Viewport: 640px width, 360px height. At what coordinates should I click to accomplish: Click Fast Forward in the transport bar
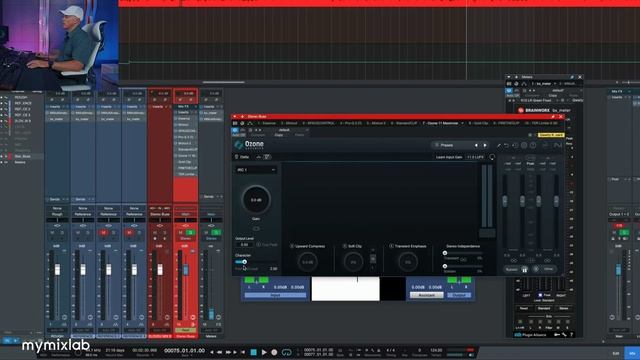coord(228,352)
